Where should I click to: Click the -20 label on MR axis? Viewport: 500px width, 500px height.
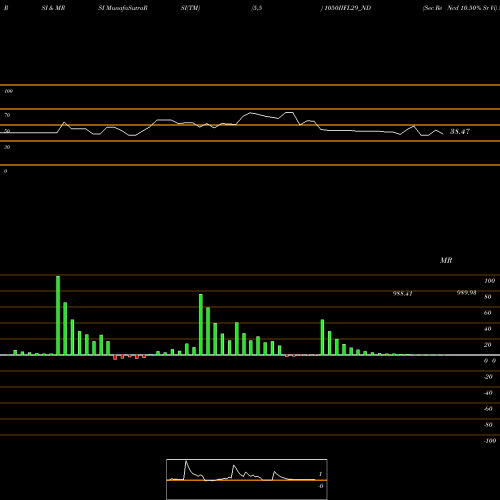click(x=488, y=377)
